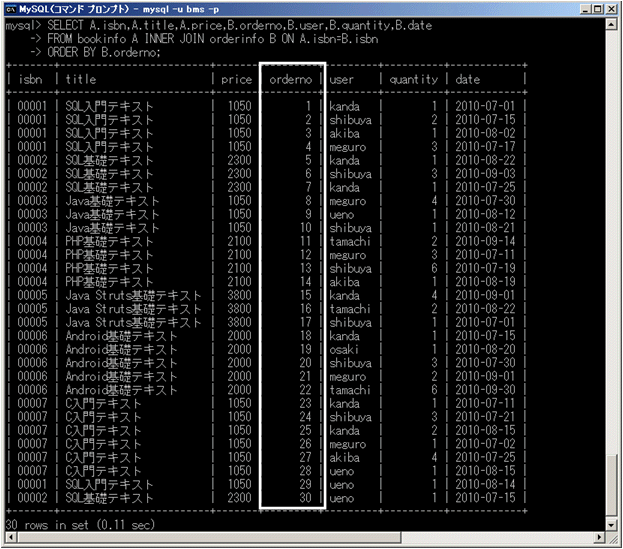Click the 'isbn' column header
Screen dimensions: 623x549
(x=31, y=79)
